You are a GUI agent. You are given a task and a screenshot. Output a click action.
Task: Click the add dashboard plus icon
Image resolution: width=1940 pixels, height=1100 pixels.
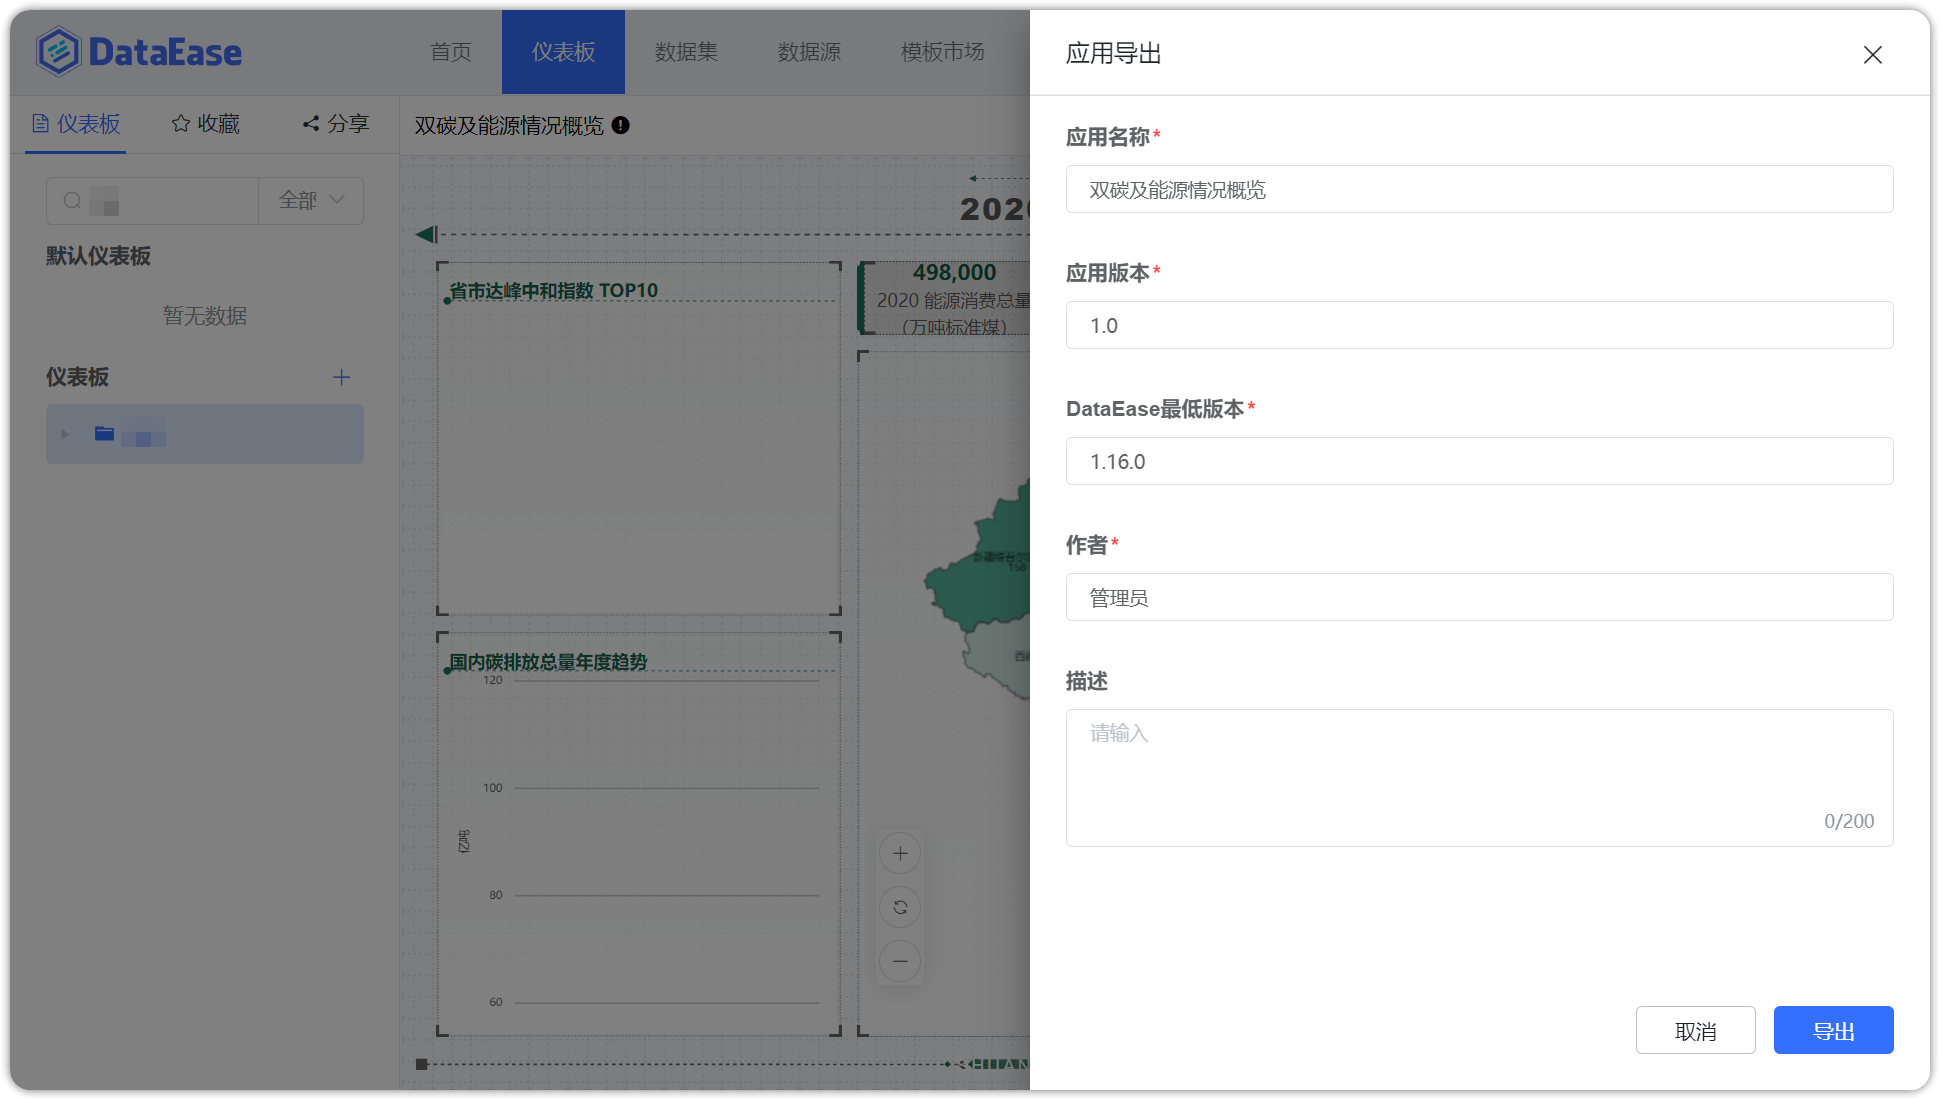tap(340, 377)
